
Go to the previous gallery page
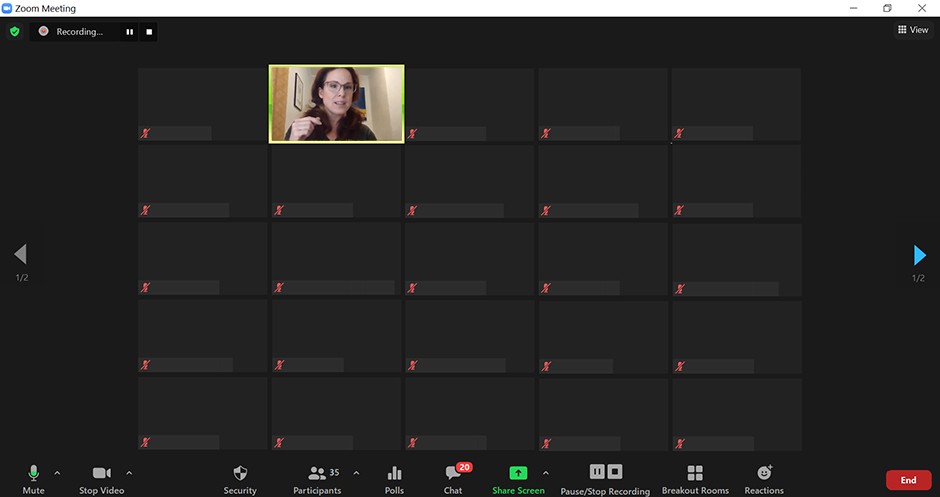point(20,254)
